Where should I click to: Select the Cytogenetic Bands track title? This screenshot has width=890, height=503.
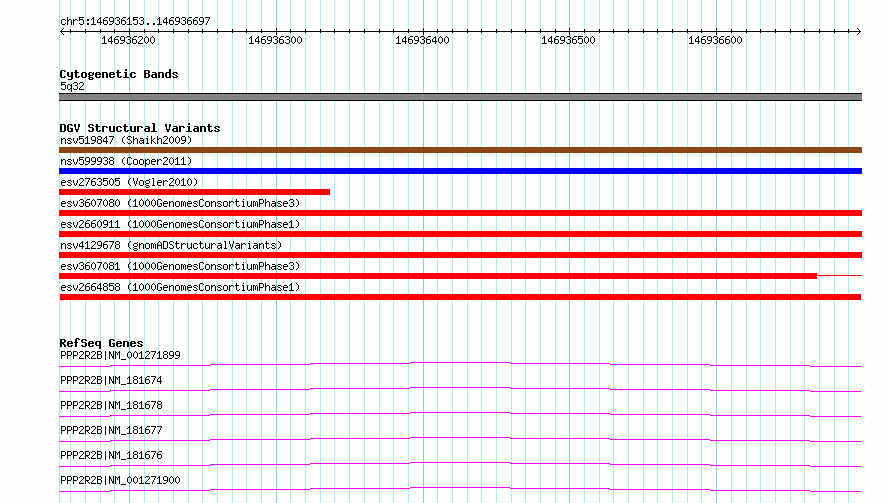click(x=119, y=74)
